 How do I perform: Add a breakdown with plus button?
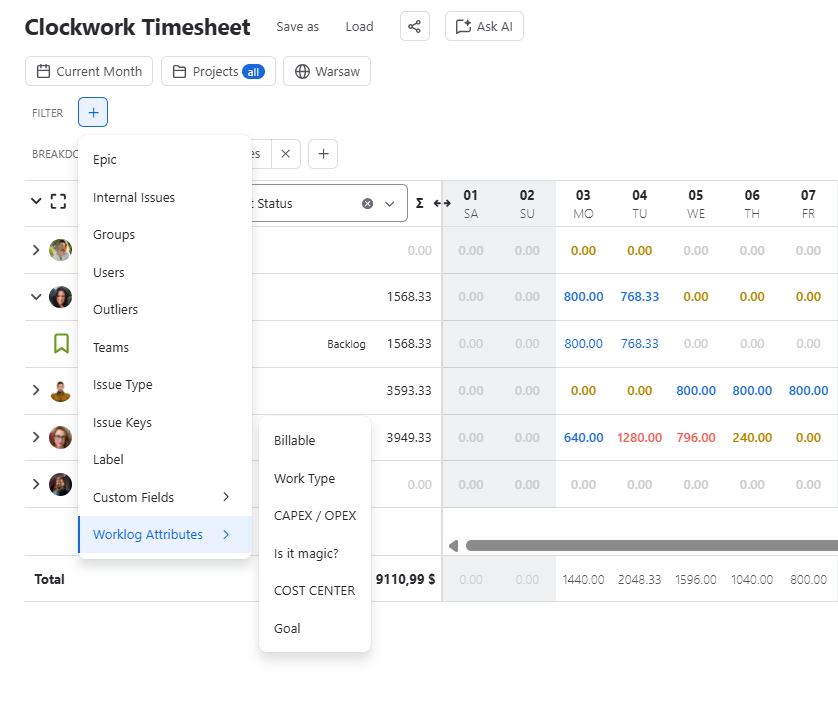[x=323, y=154]
